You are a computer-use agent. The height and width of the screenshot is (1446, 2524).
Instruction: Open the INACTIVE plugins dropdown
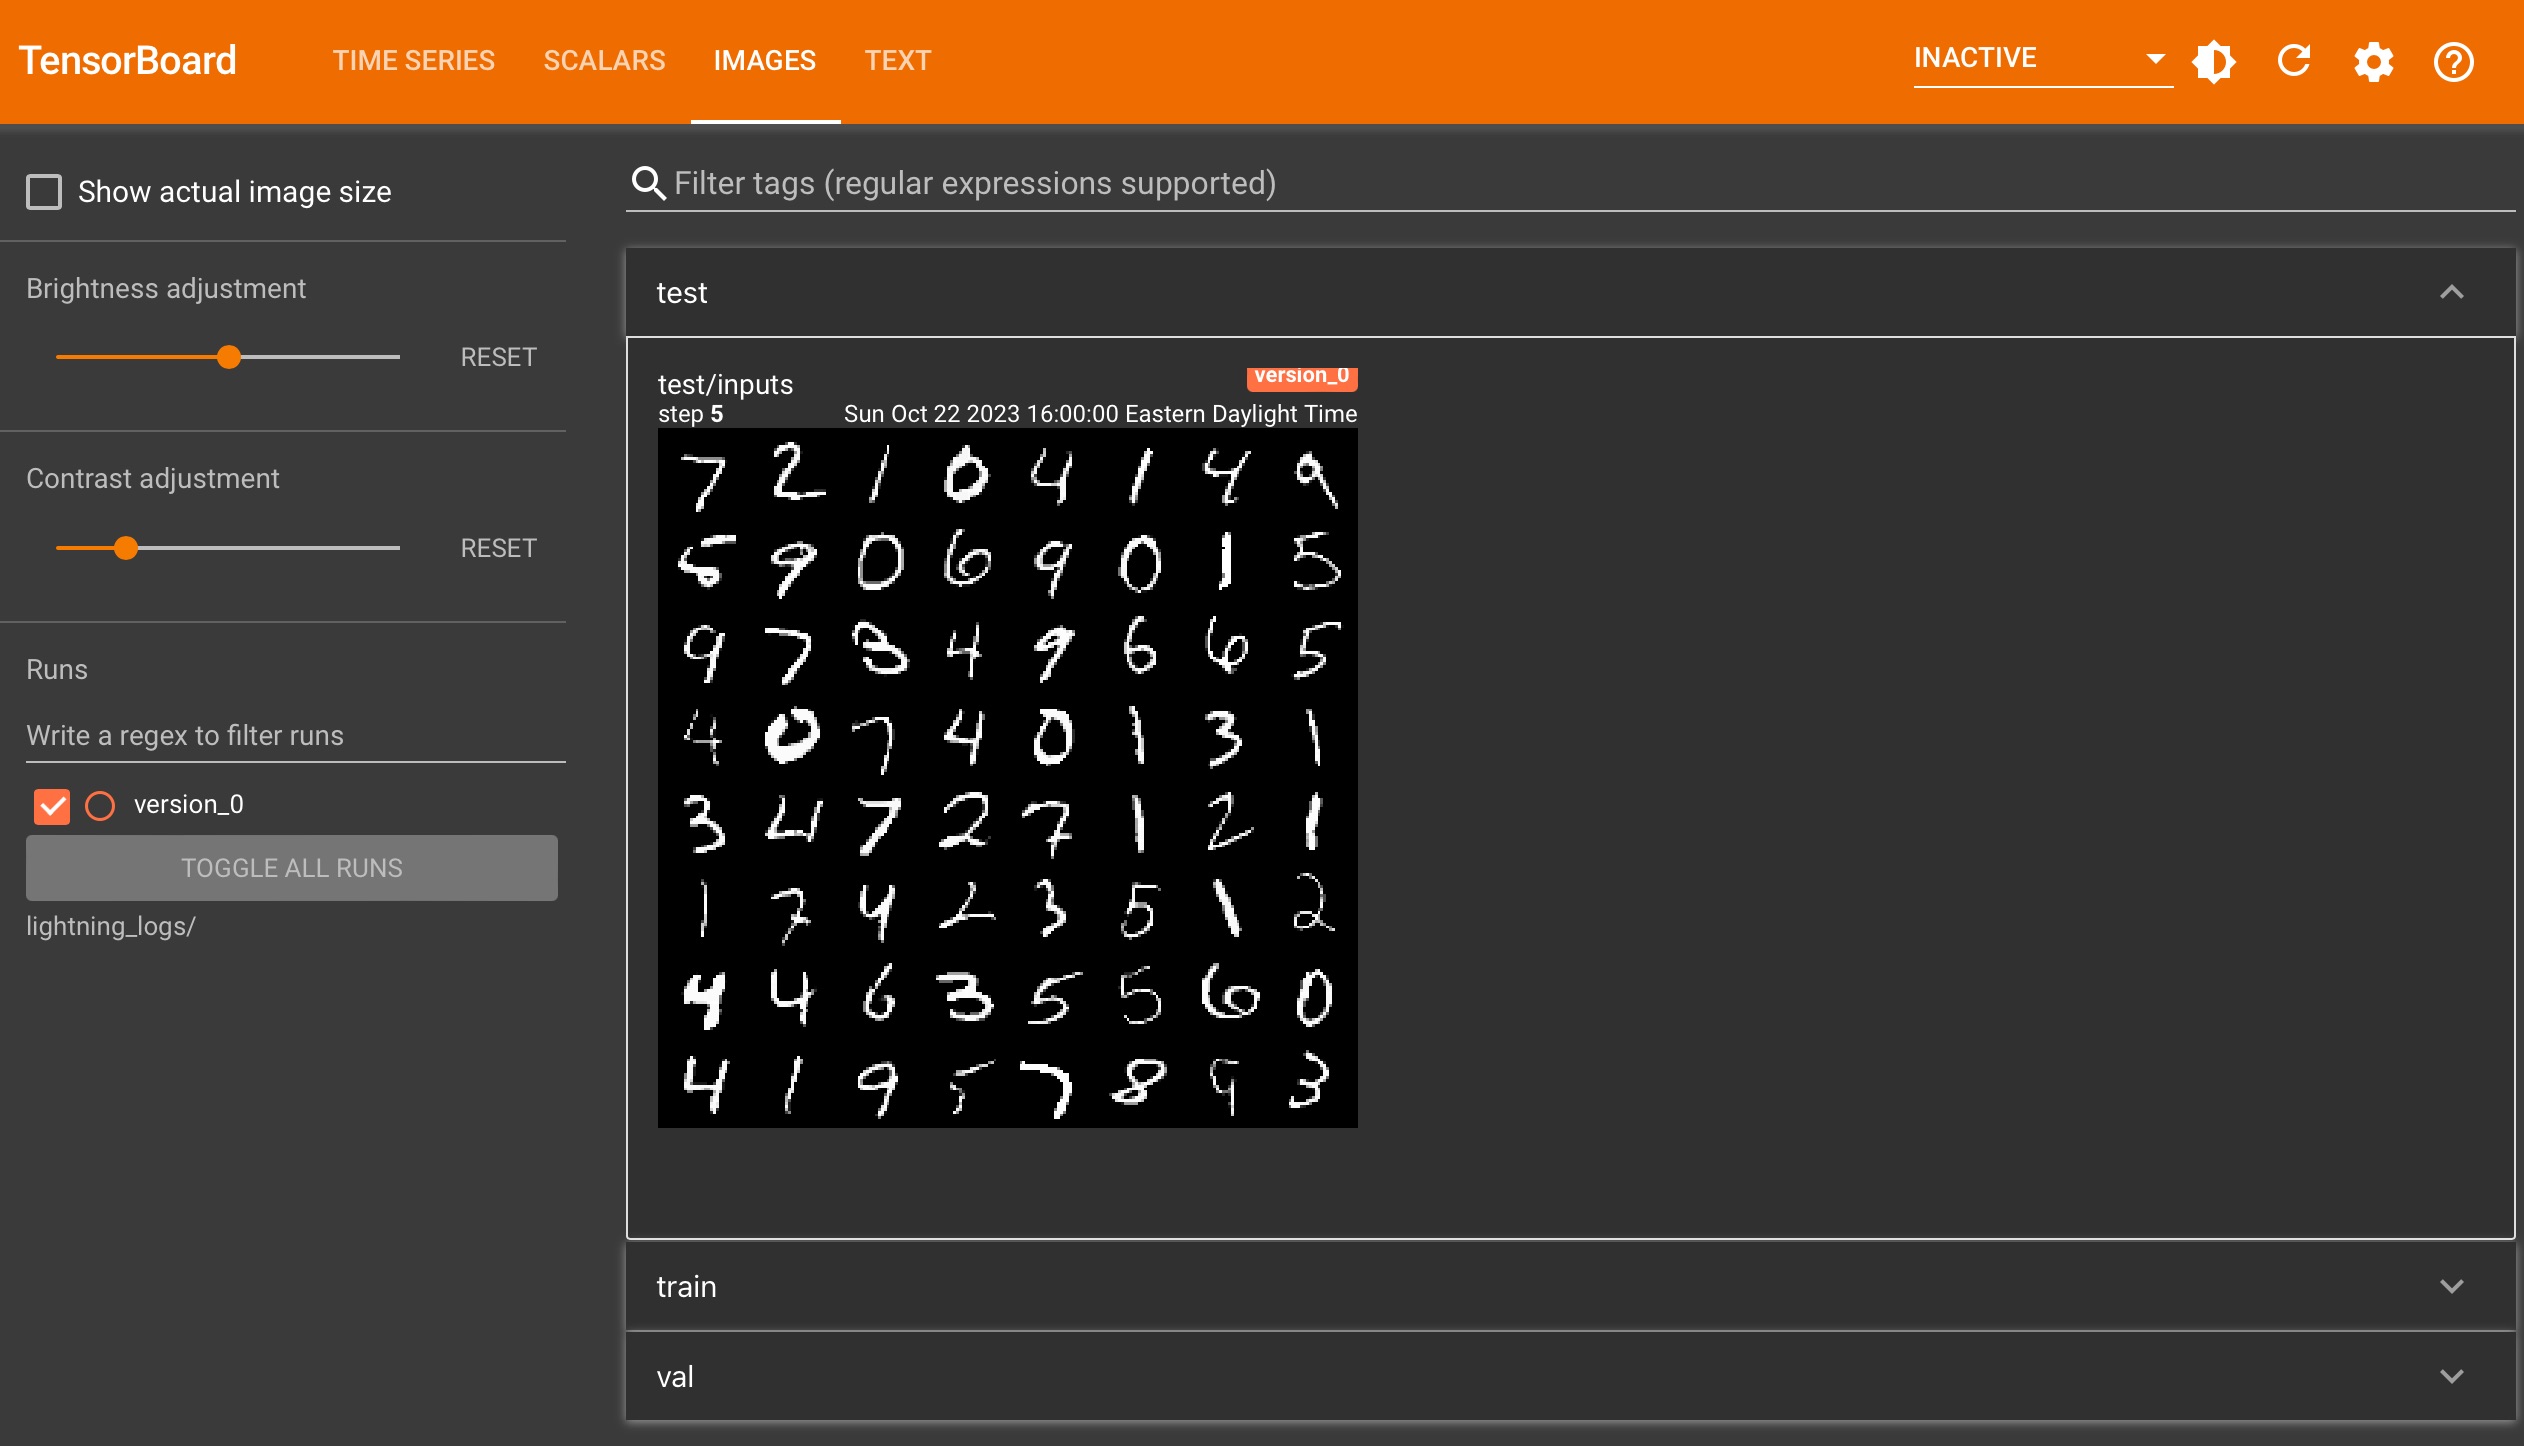[2040, 59]
